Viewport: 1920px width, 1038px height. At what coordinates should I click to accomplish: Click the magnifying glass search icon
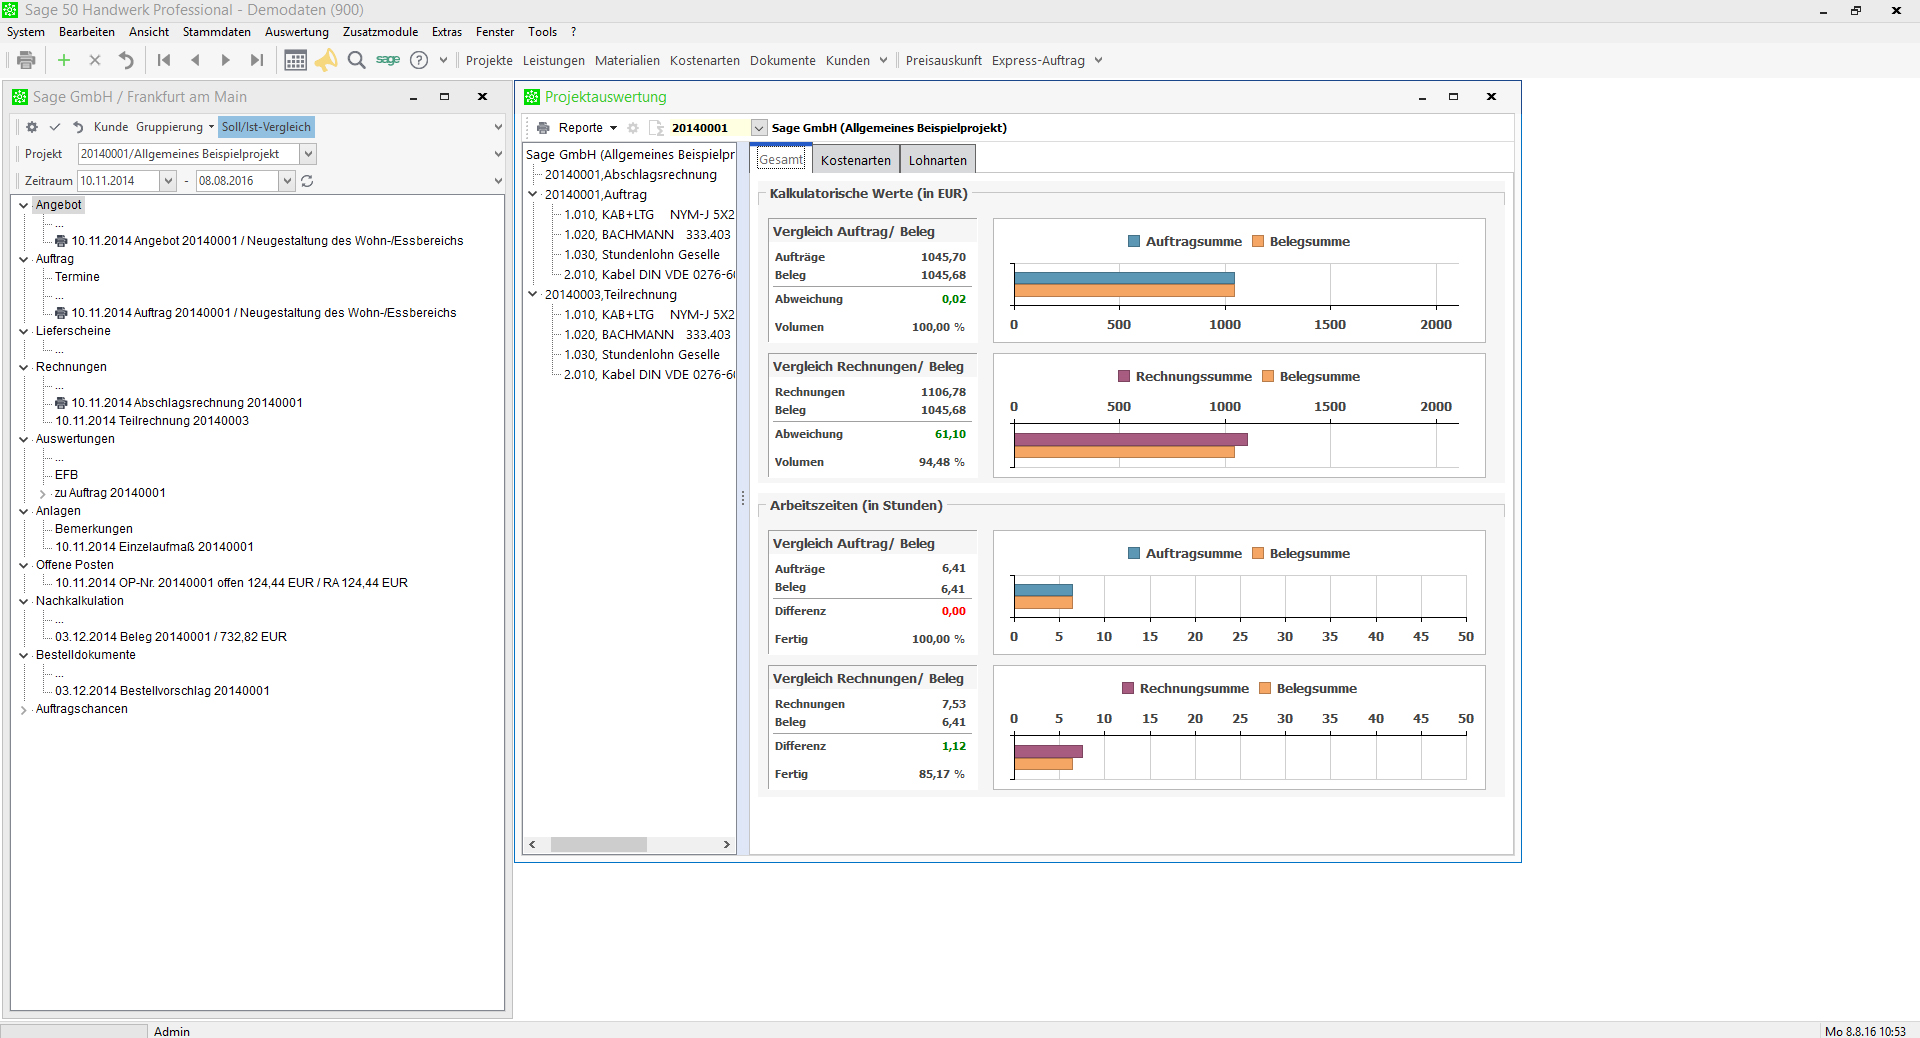[x=356, y=60]
